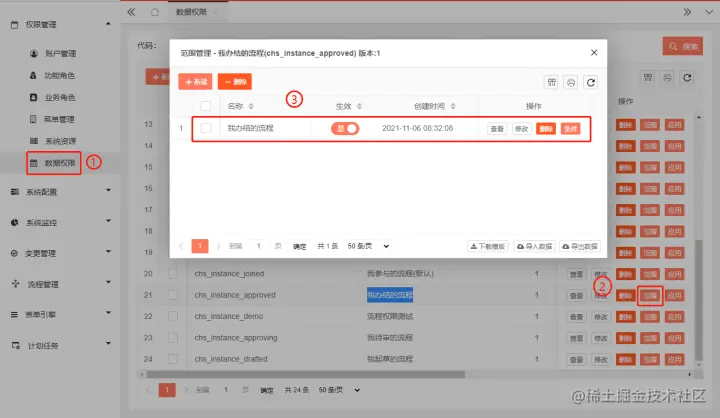Click the 下载模板 button in the dialog

click(x=487, y=246)
